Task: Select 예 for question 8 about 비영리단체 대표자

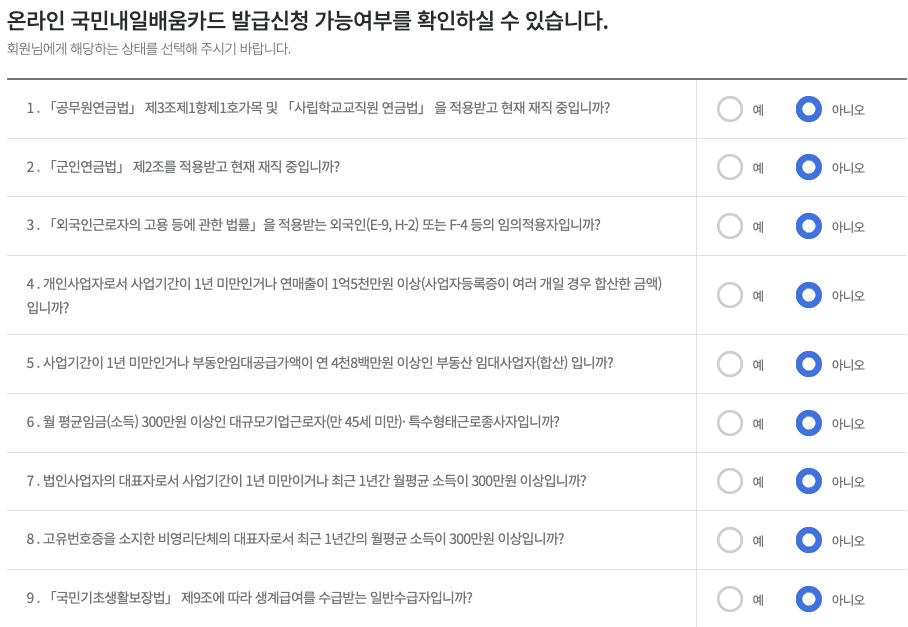Action: (x=731, y=539)
